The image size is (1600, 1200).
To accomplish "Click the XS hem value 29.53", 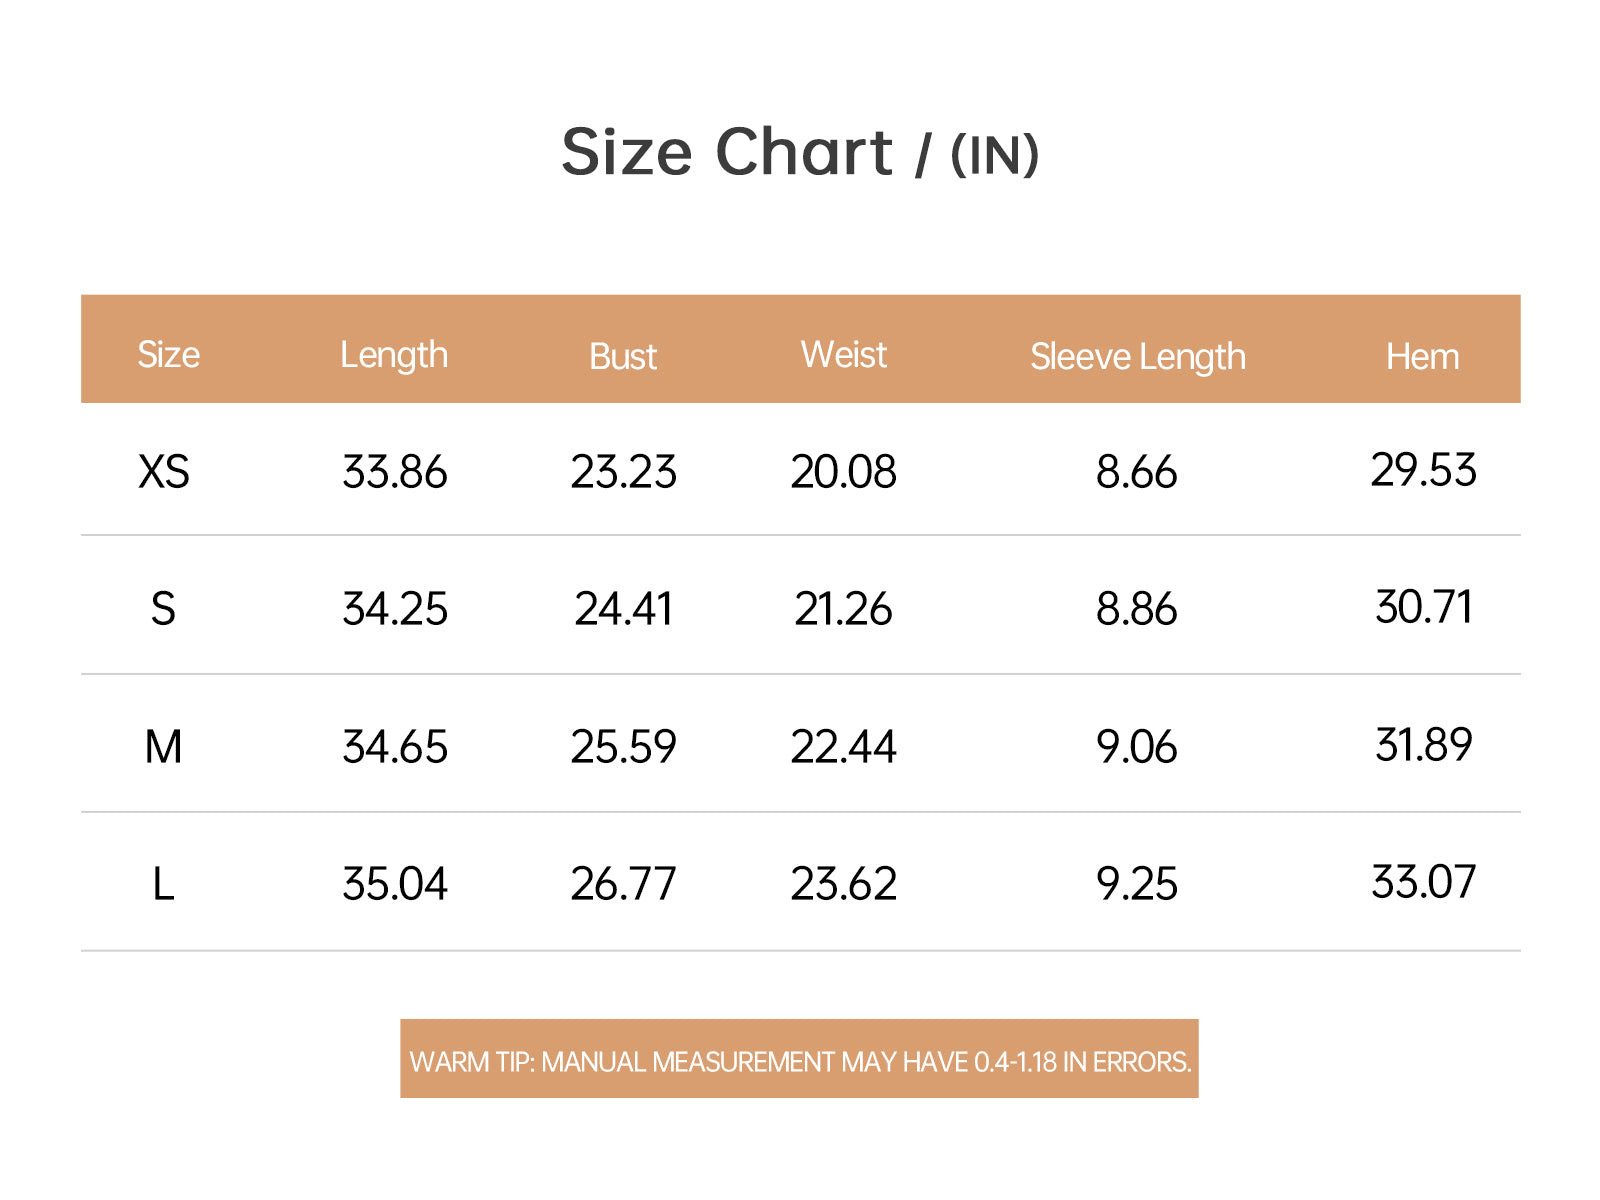I will (1423, 470).
